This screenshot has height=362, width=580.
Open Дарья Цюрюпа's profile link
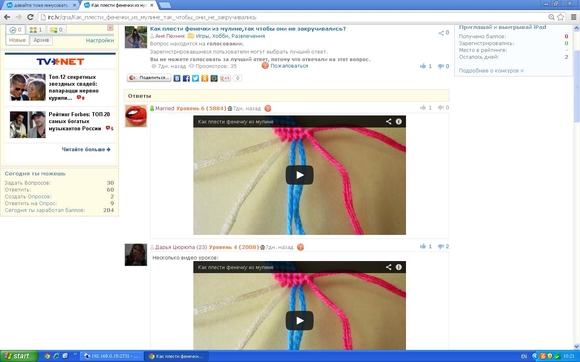pyautogui.click(x=181, y=247)
